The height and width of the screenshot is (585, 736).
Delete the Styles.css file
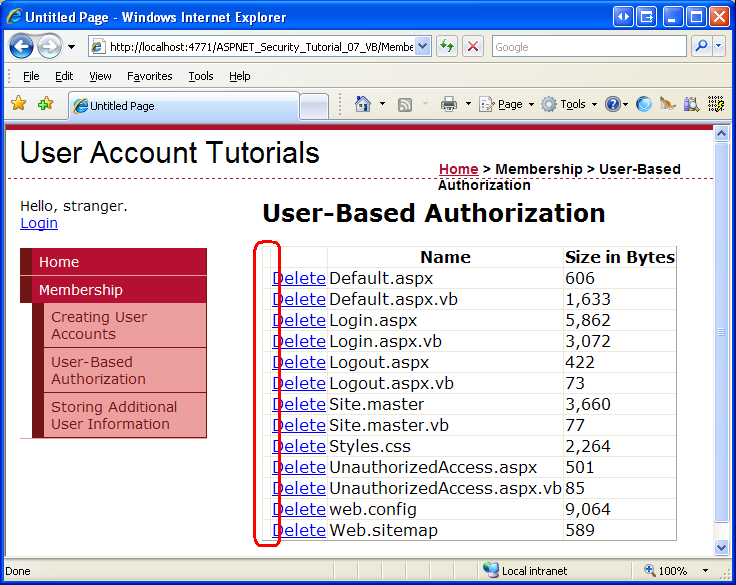click(299, 446)
